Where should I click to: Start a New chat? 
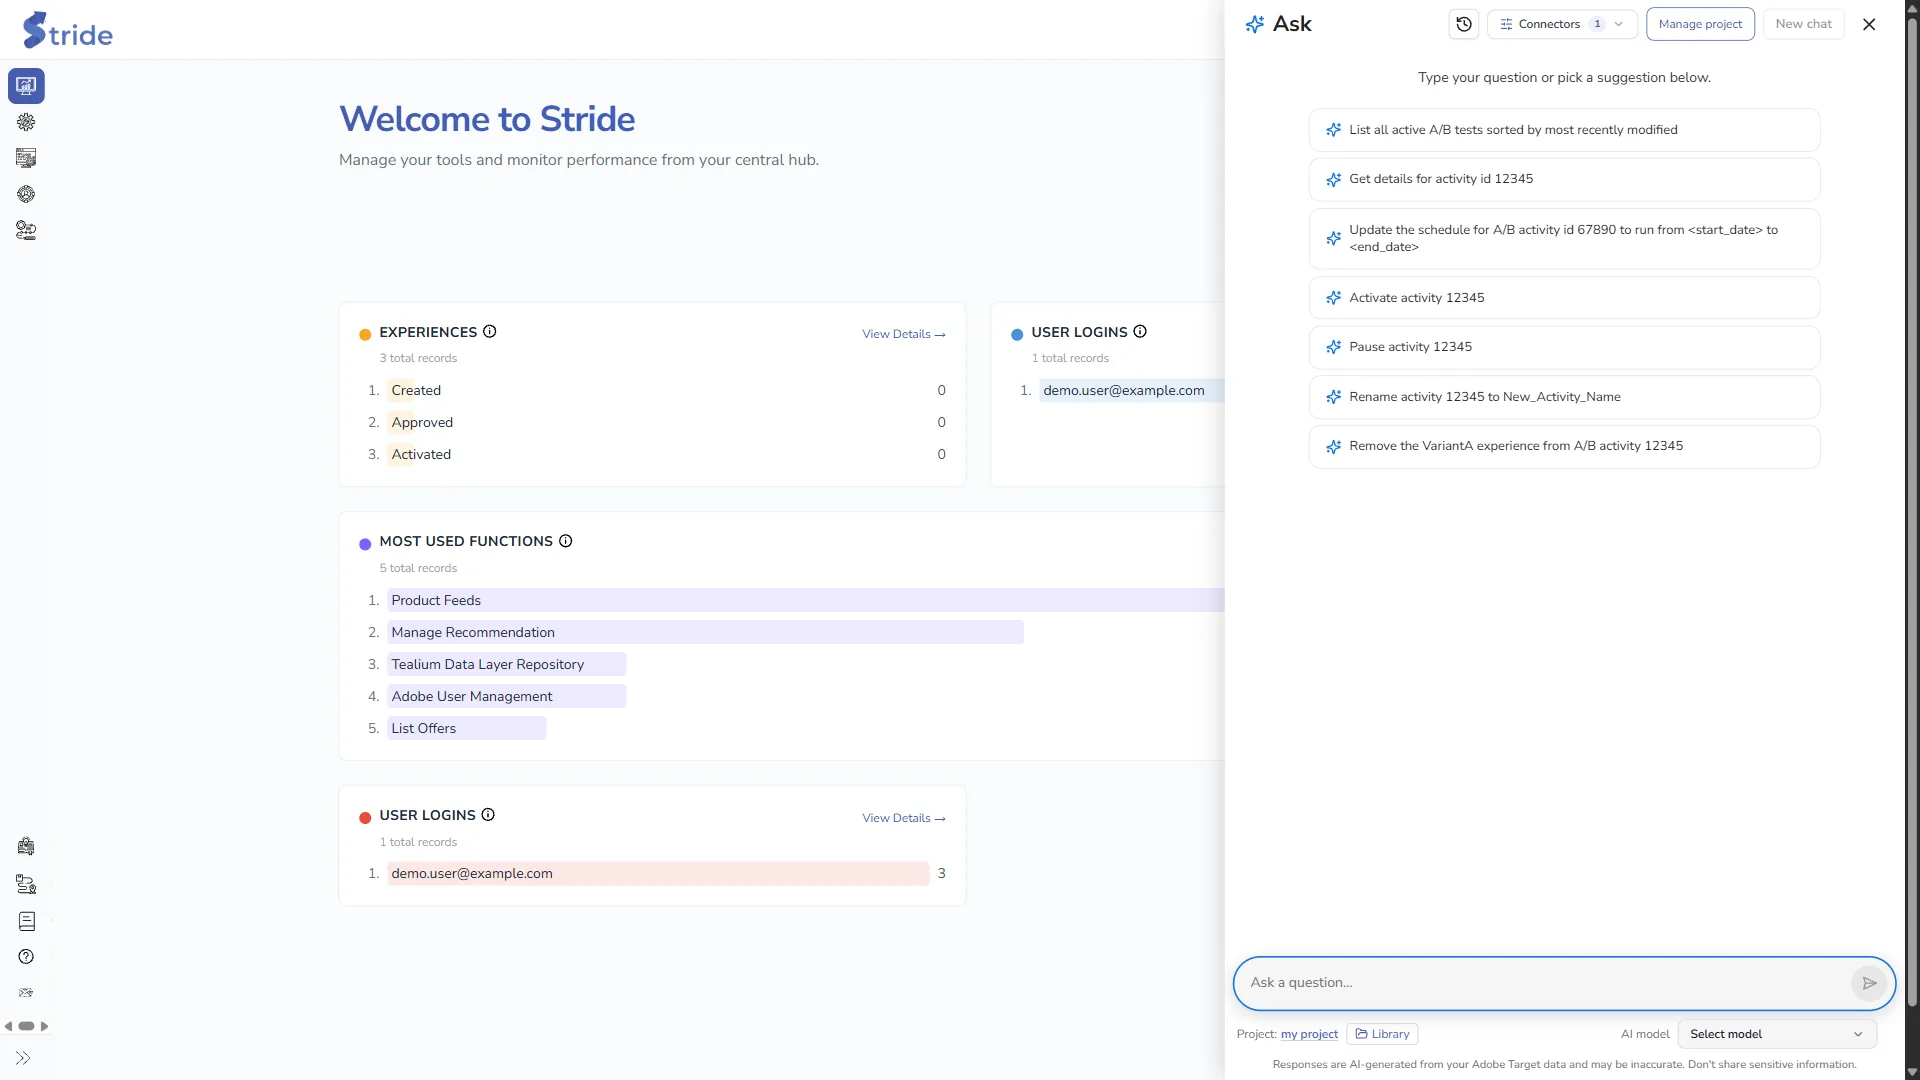click(x=1803, y=24)
